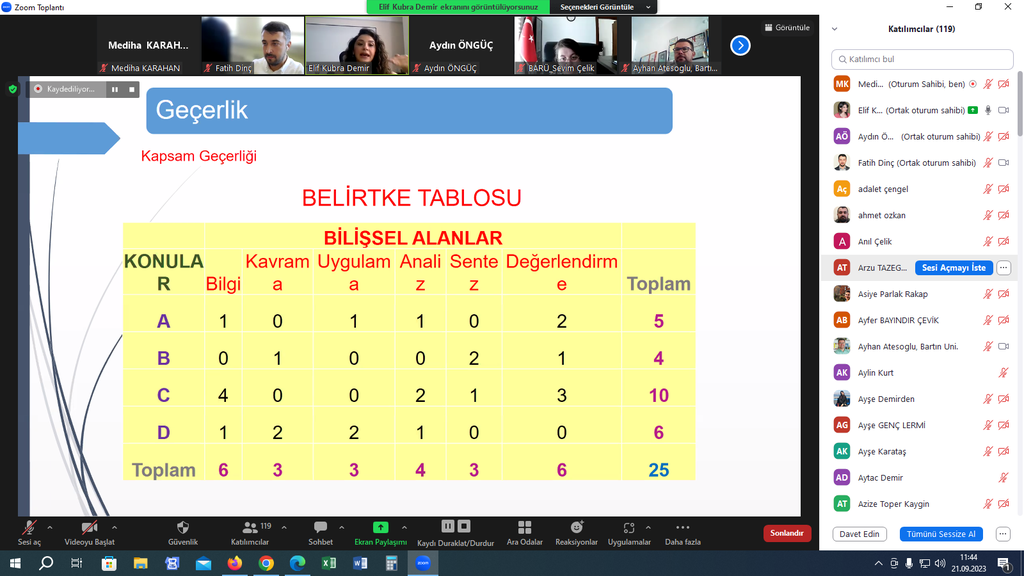Click the Katılımcılar participants icon in toolbar
Screen dimensions: 1024x576
249,528
